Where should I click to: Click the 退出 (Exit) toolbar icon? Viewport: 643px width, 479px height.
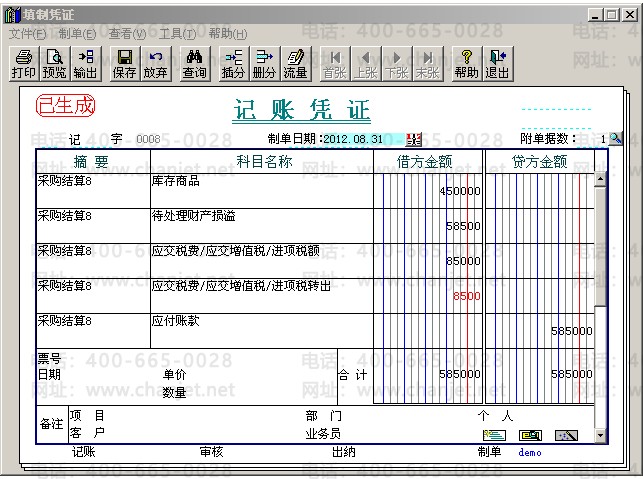click(x=498, y=64)
